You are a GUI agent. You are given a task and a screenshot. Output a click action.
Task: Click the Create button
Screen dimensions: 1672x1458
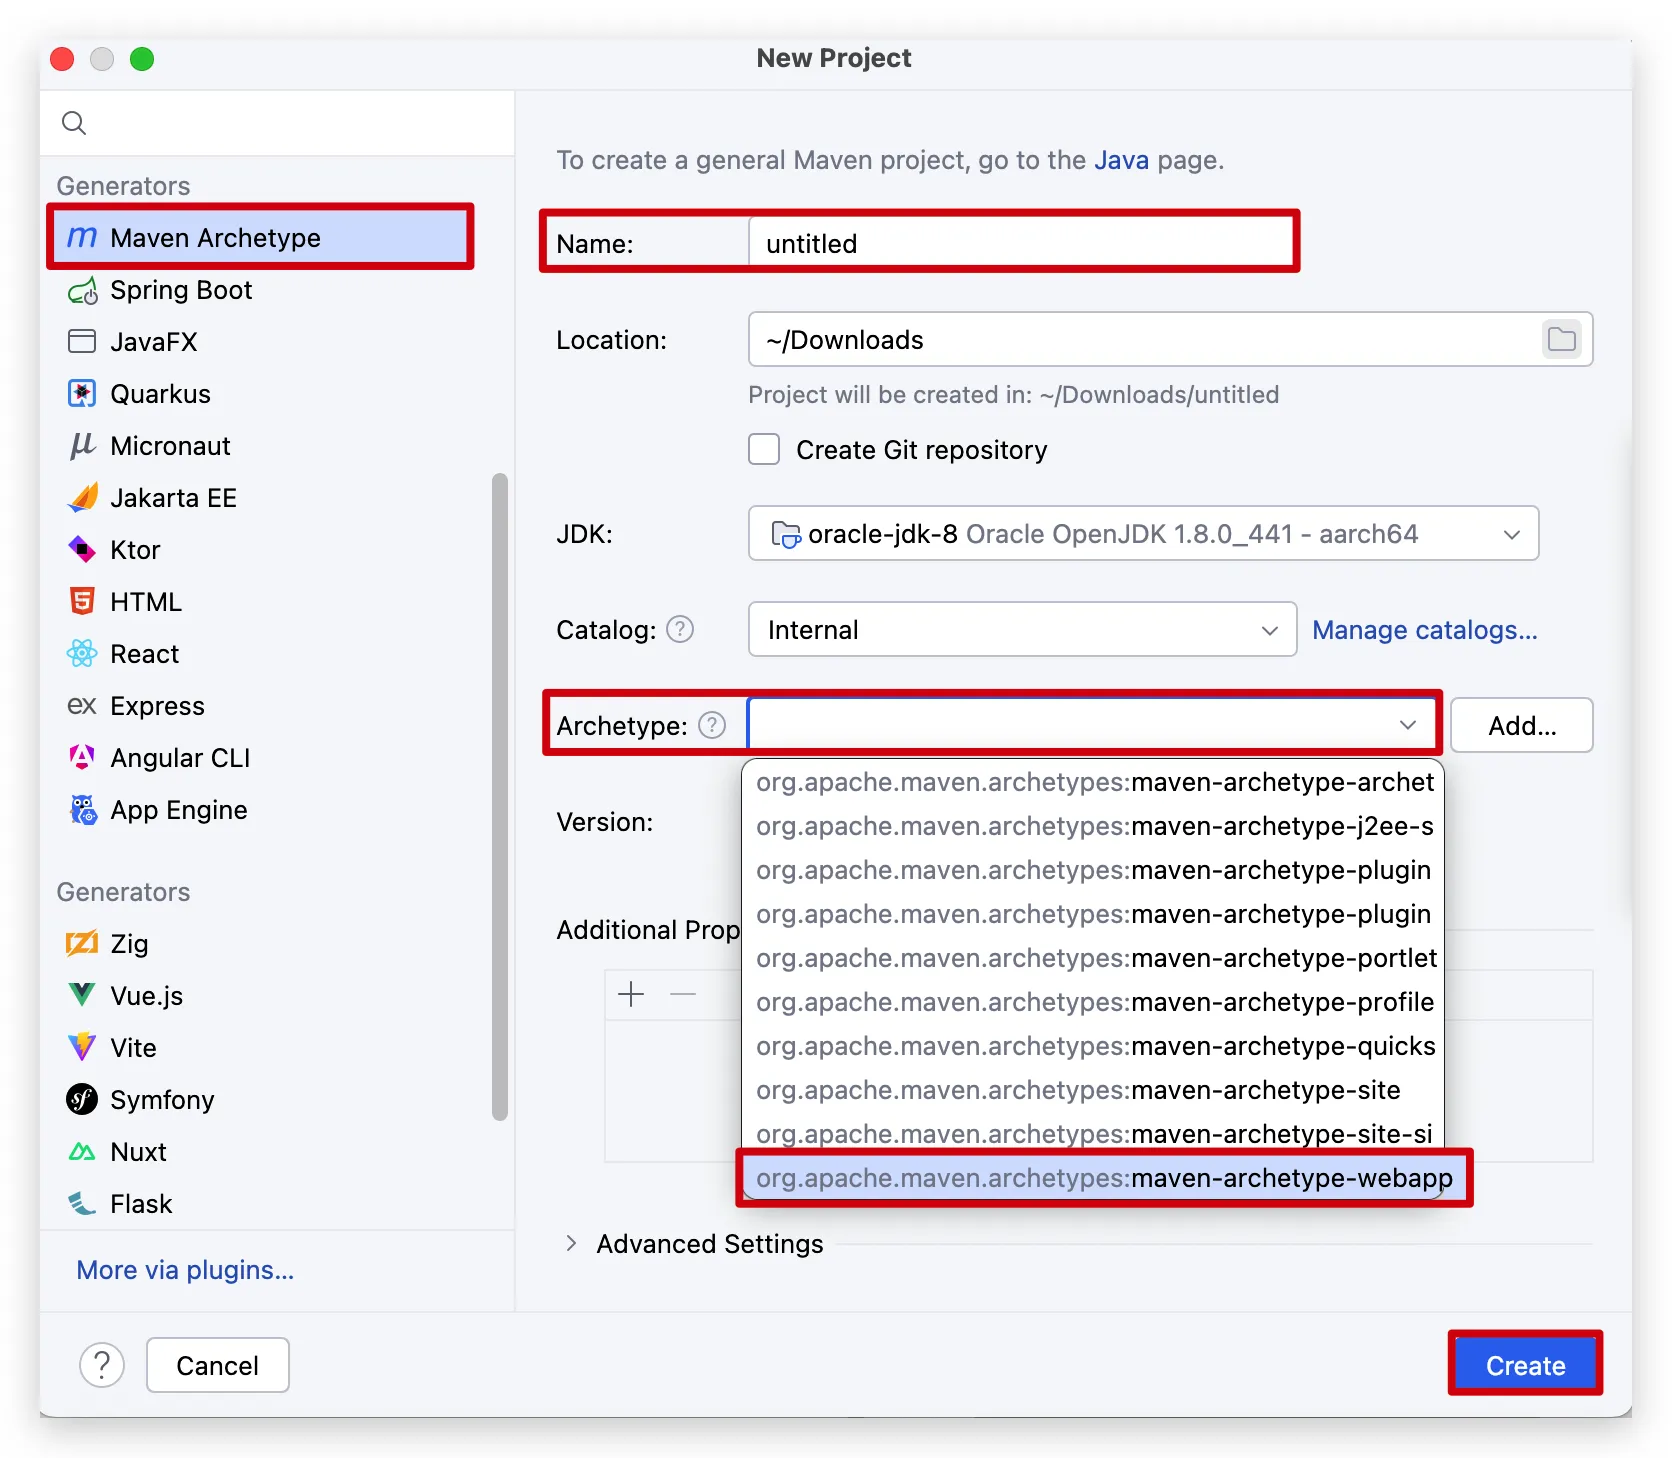click(x=1525, y=1365)
